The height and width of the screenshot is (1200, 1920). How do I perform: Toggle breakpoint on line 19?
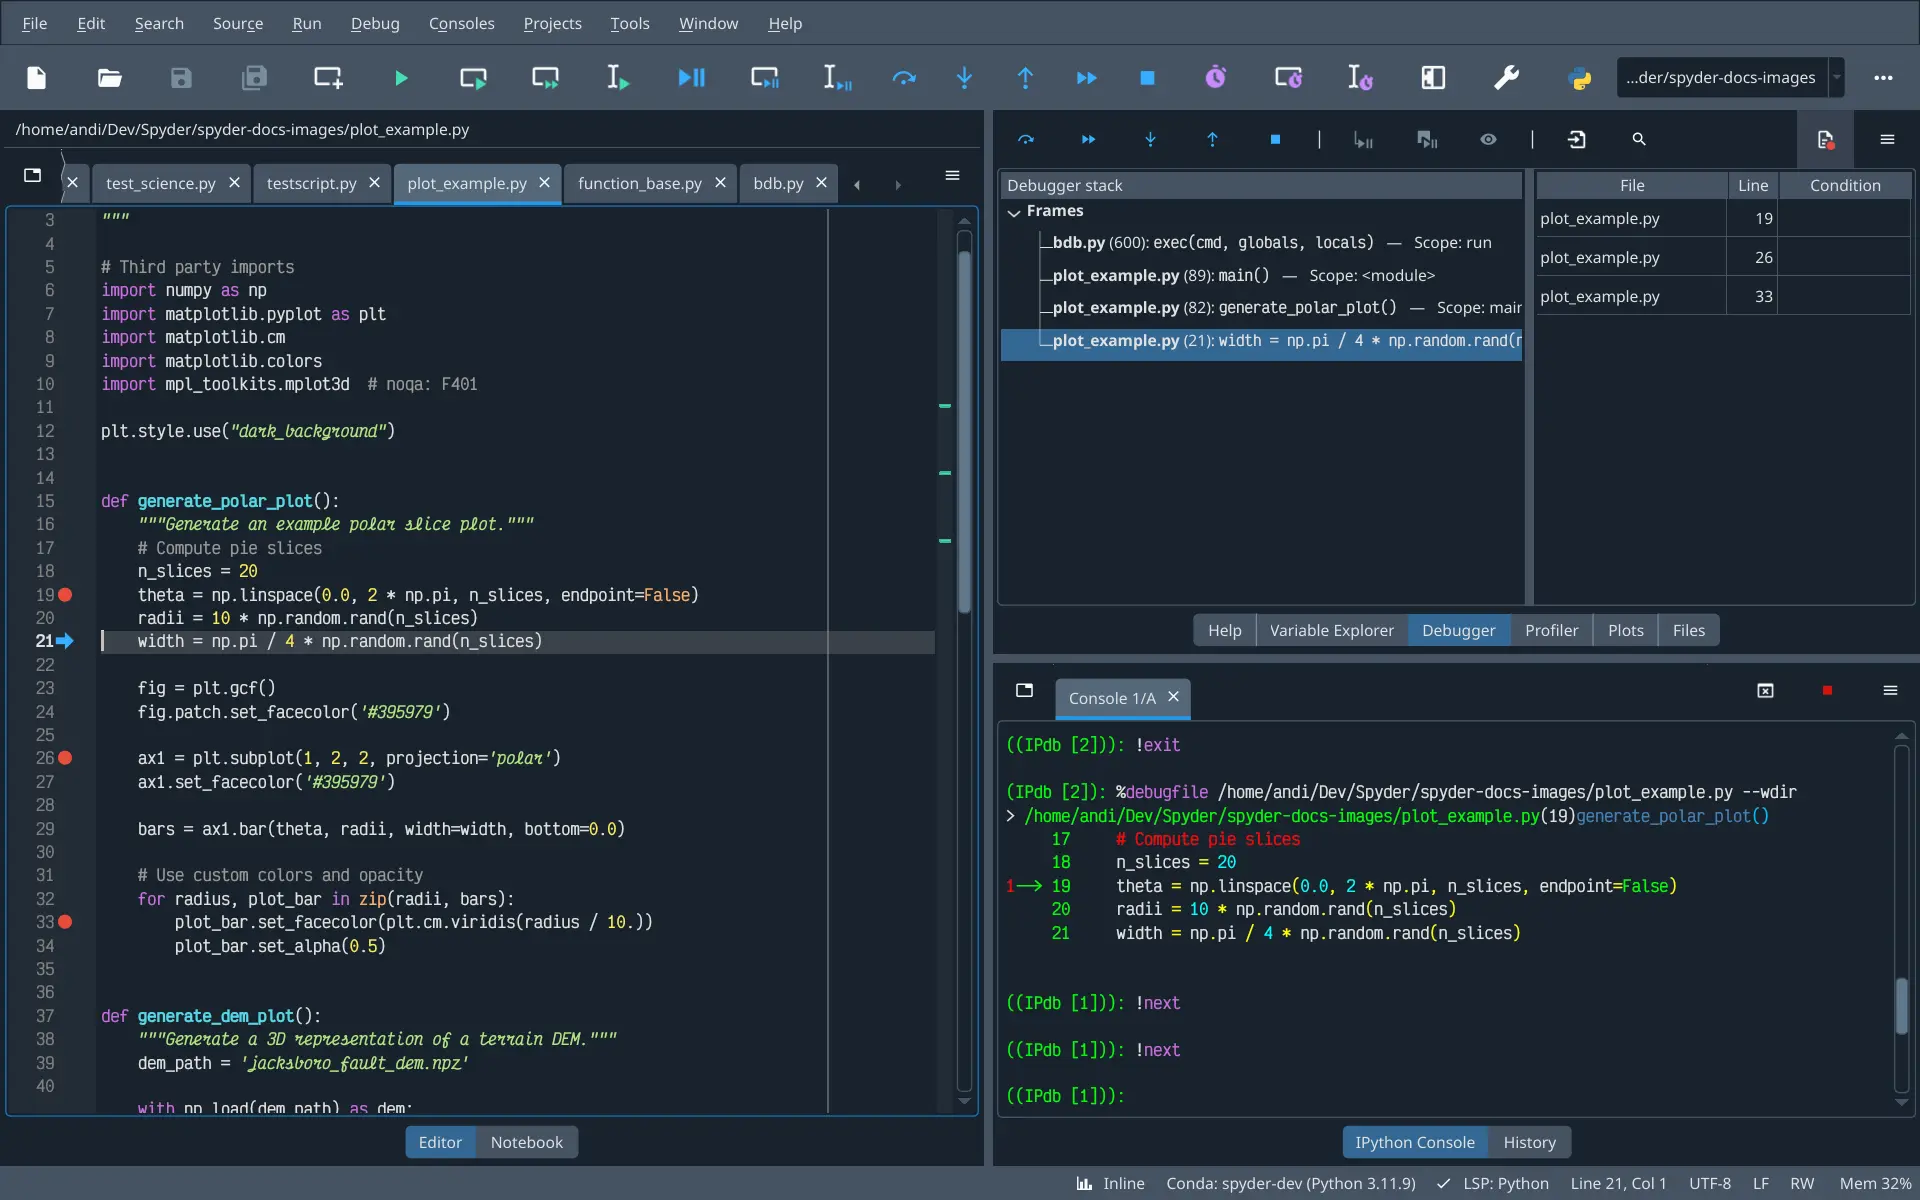click(x=65, y=595)
